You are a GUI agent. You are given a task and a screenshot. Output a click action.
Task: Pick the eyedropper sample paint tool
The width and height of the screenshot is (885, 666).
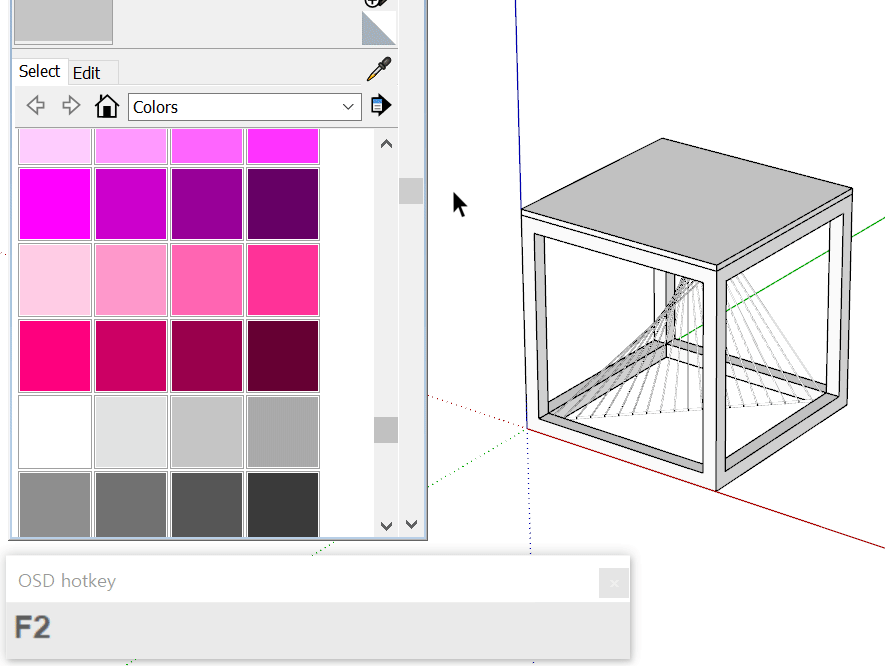click(379, 69)
